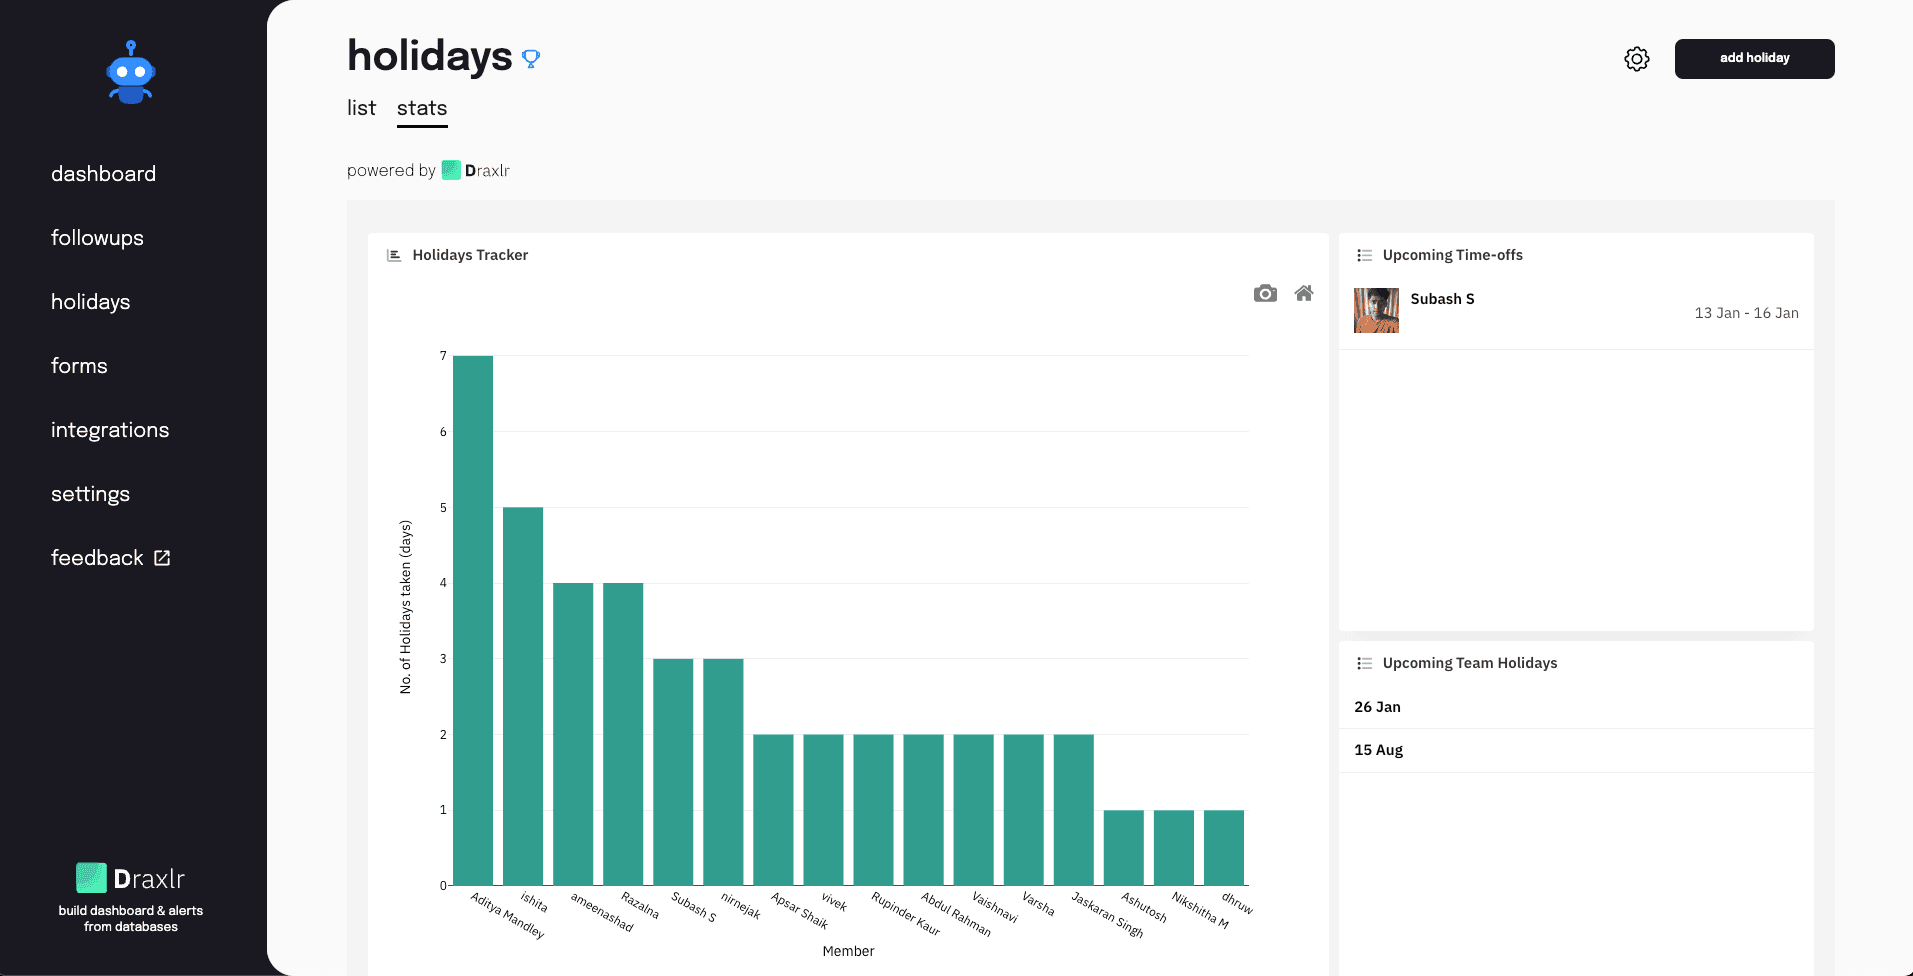Viewport: 1913px width, 976px height.
Task: Go to followups in the sidebar
Action: pos(97,238)
